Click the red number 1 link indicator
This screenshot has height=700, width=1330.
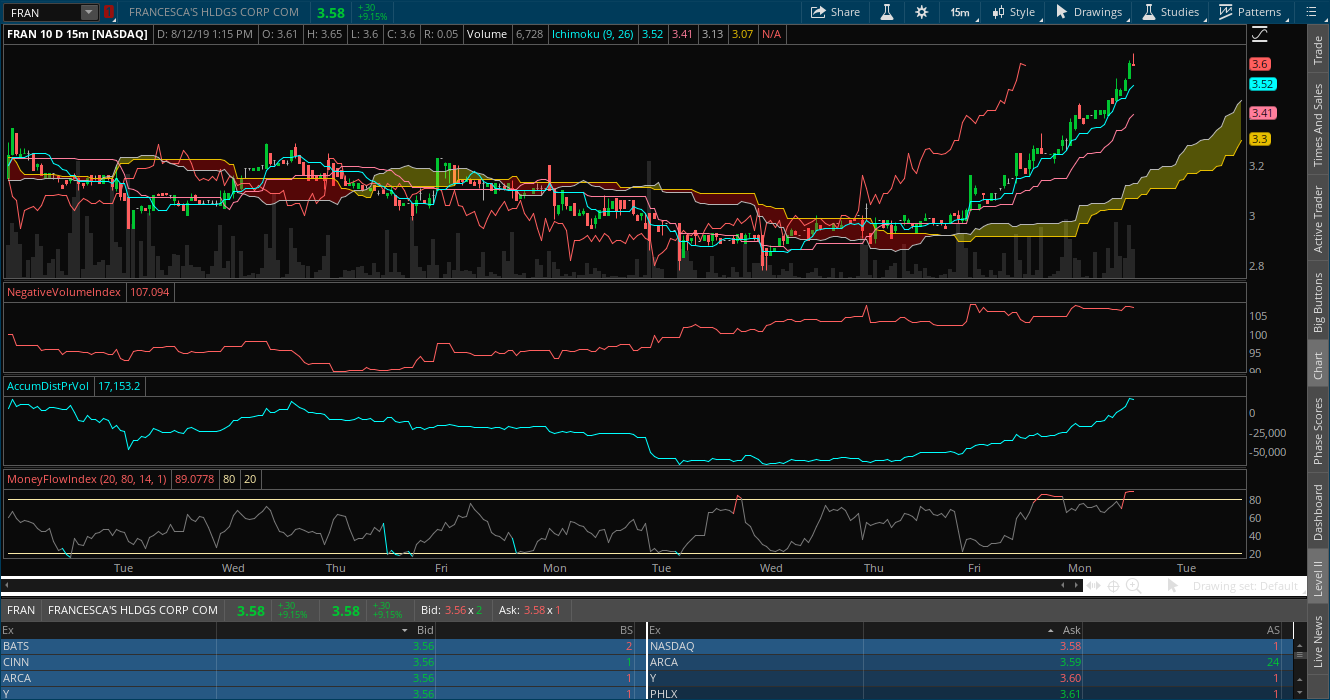coord(108,12)
